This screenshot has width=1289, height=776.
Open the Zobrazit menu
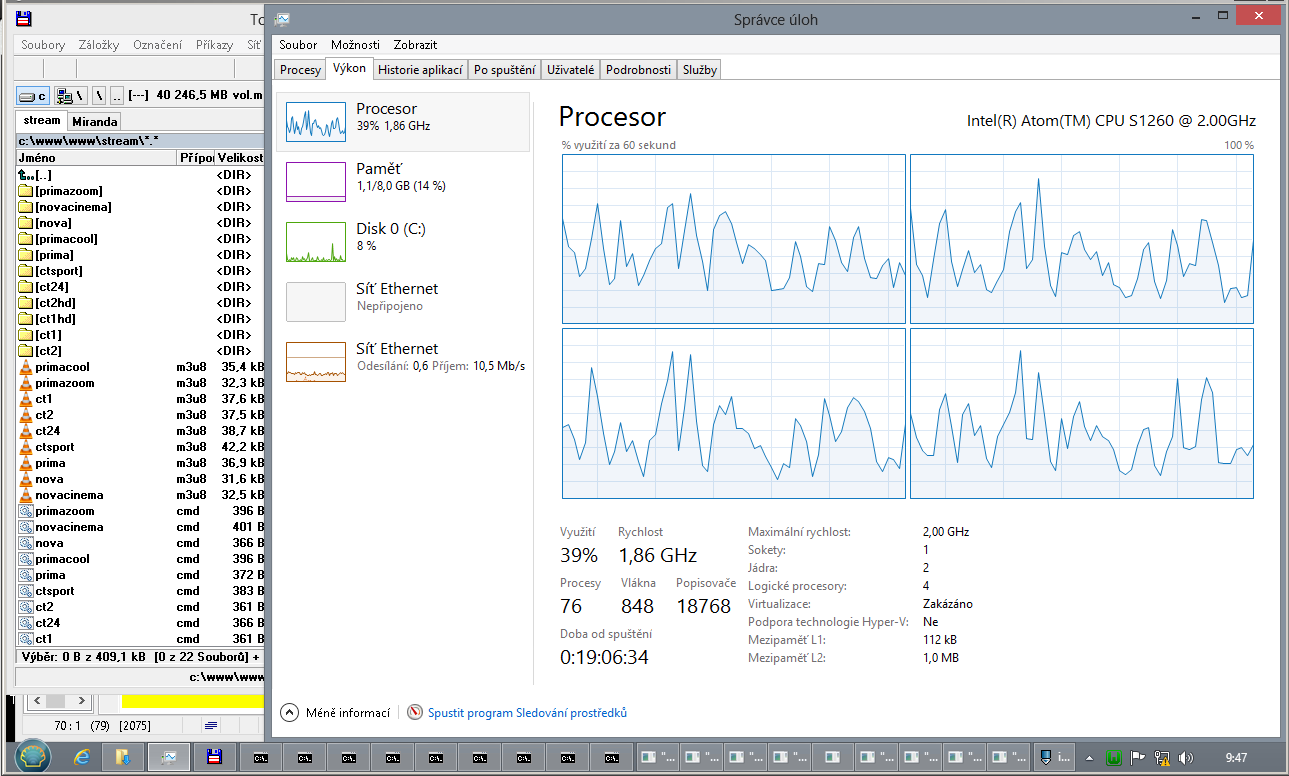(415, 45)
